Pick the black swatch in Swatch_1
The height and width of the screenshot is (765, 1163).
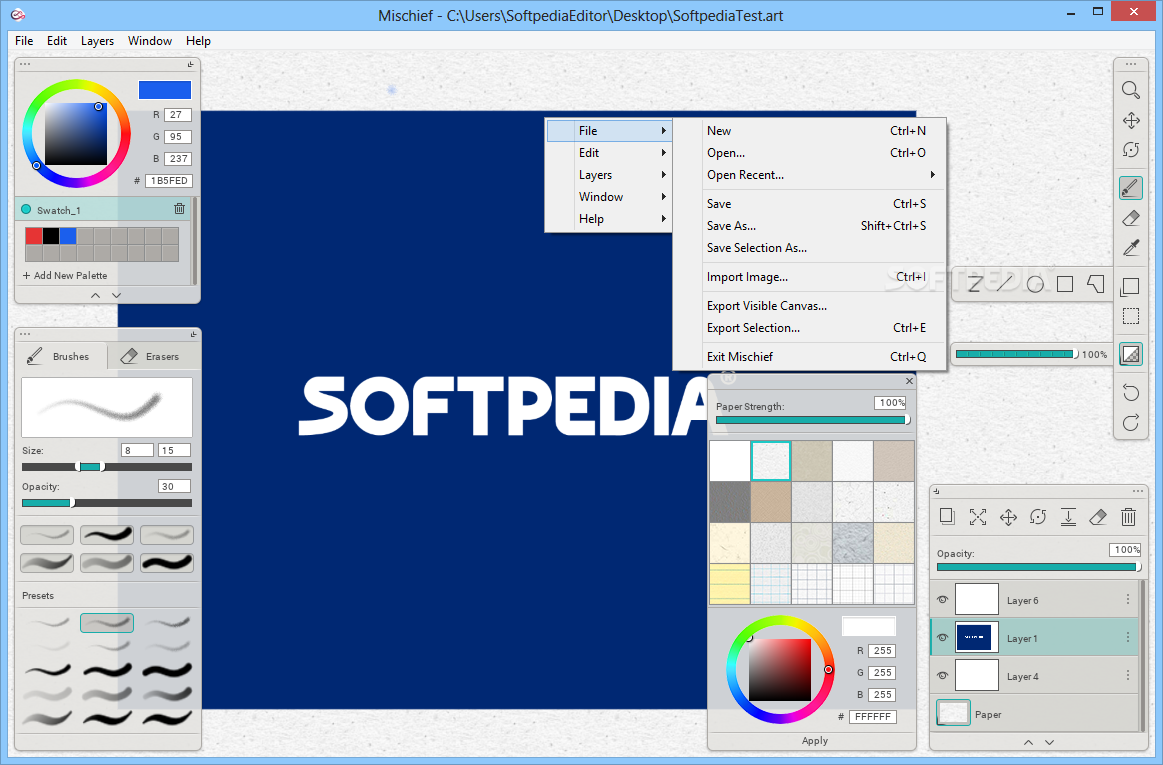tap(50, 236)
